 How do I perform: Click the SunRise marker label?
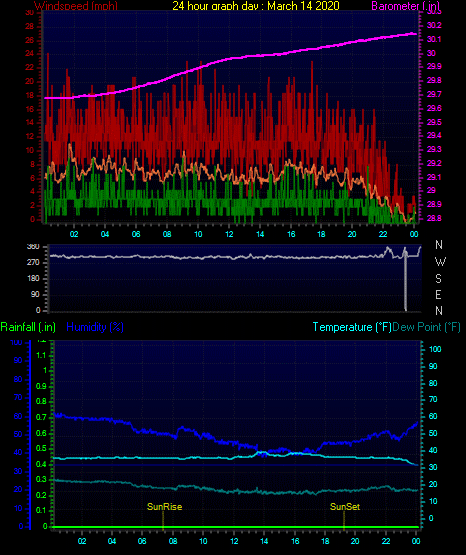click(x=165, y=507)
